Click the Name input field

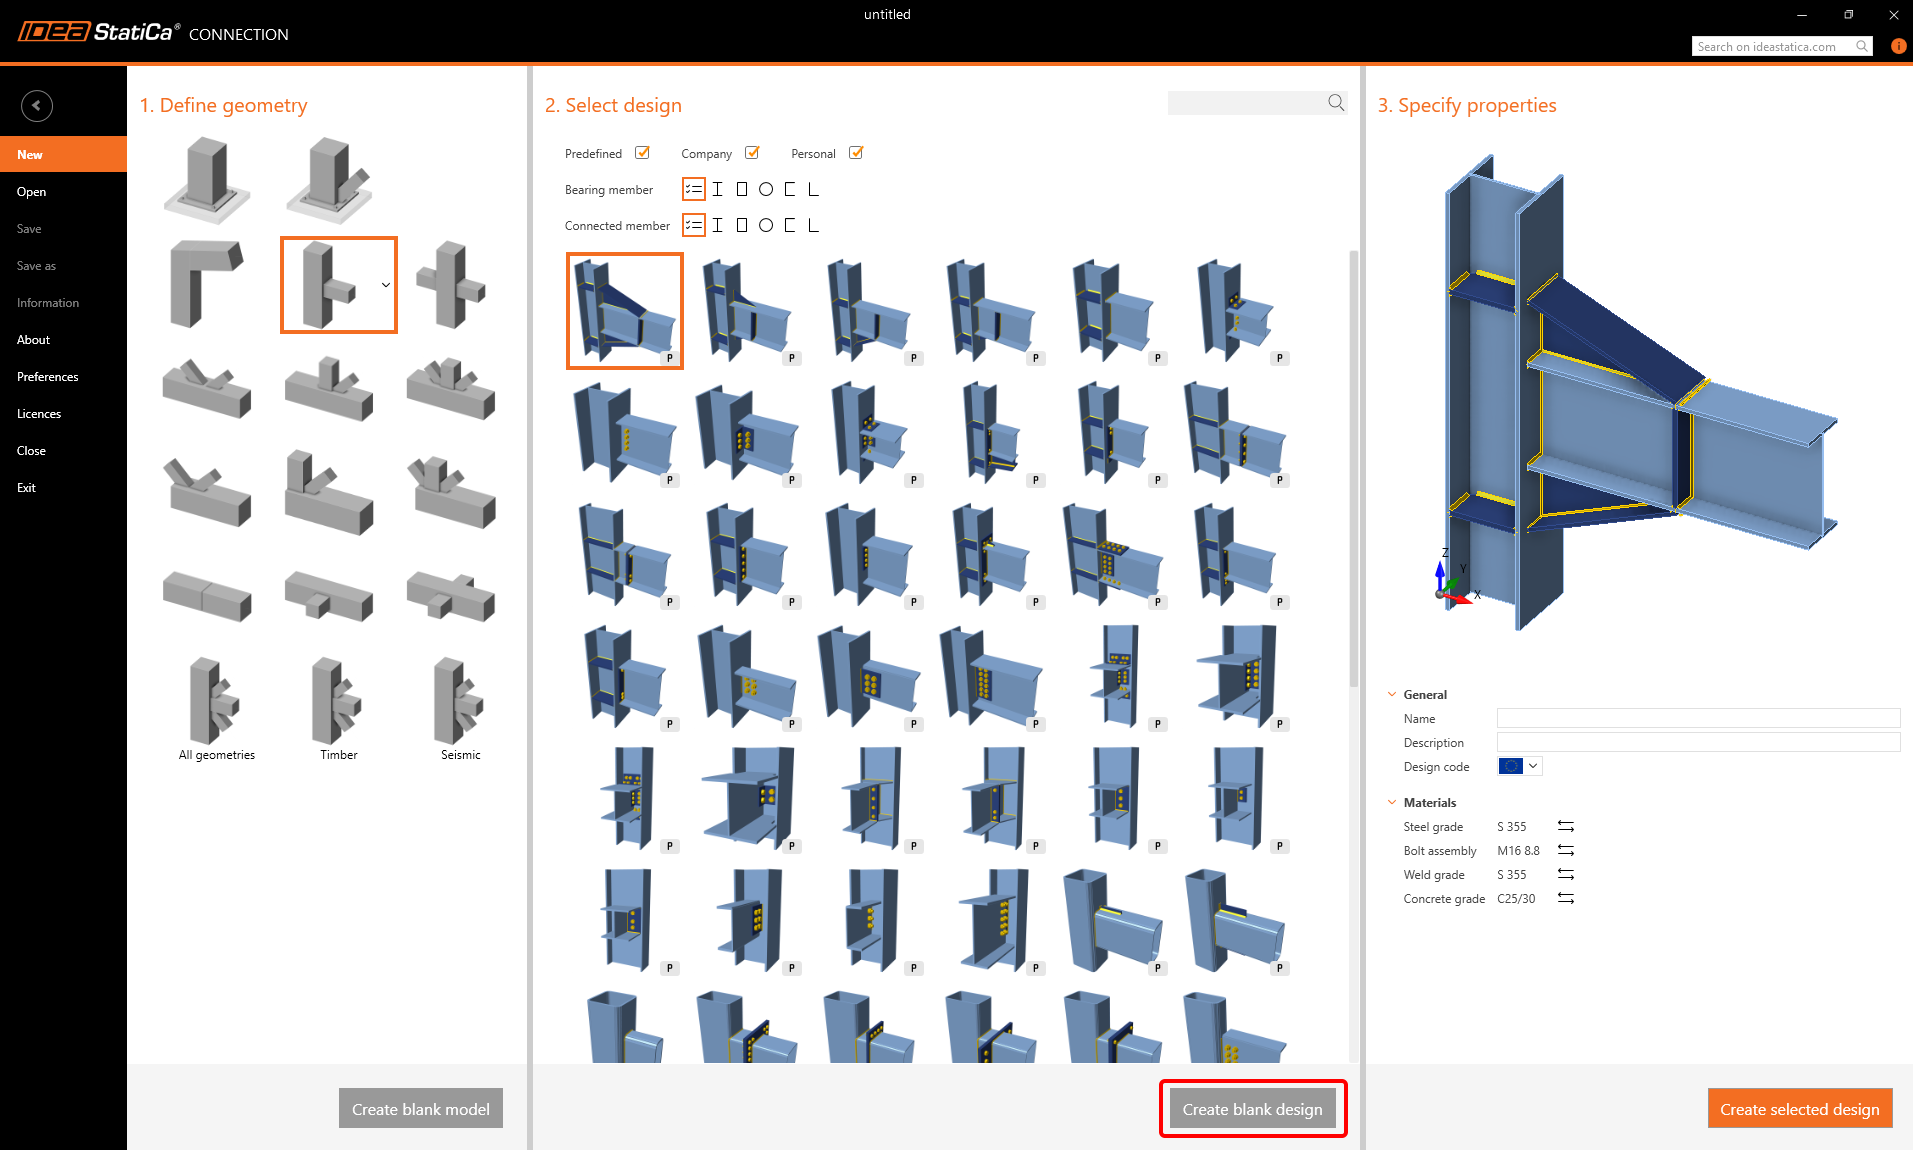[1698, 718]
